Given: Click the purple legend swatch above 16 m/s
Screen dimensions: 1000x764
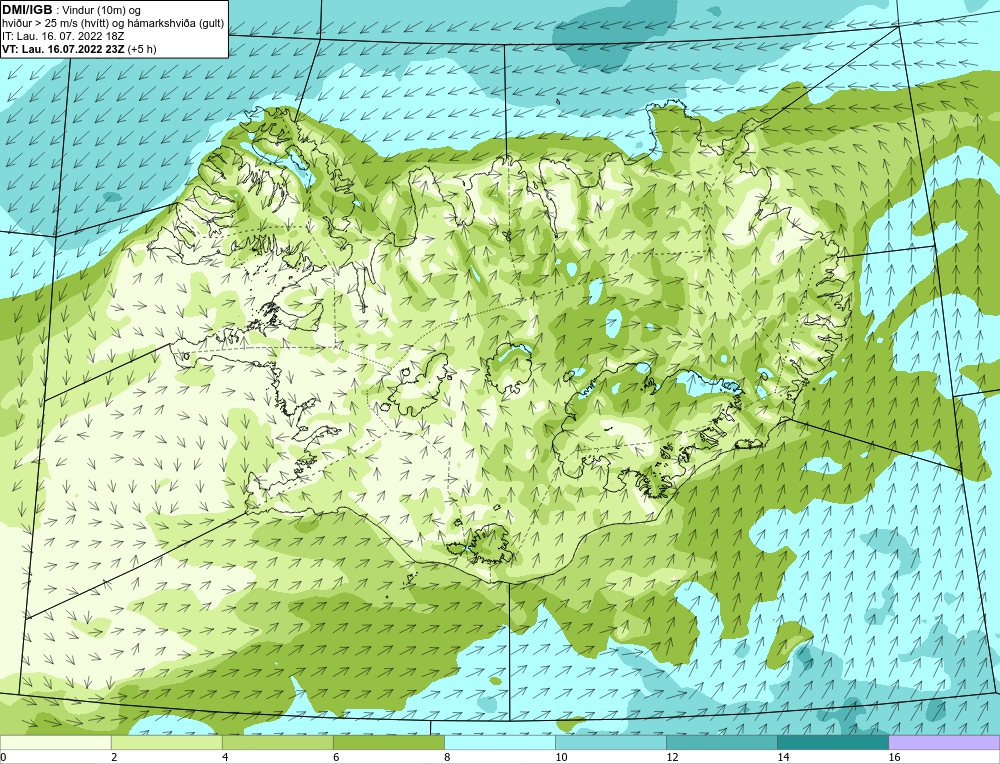Looking at the screenshot, I should [944, 742].
